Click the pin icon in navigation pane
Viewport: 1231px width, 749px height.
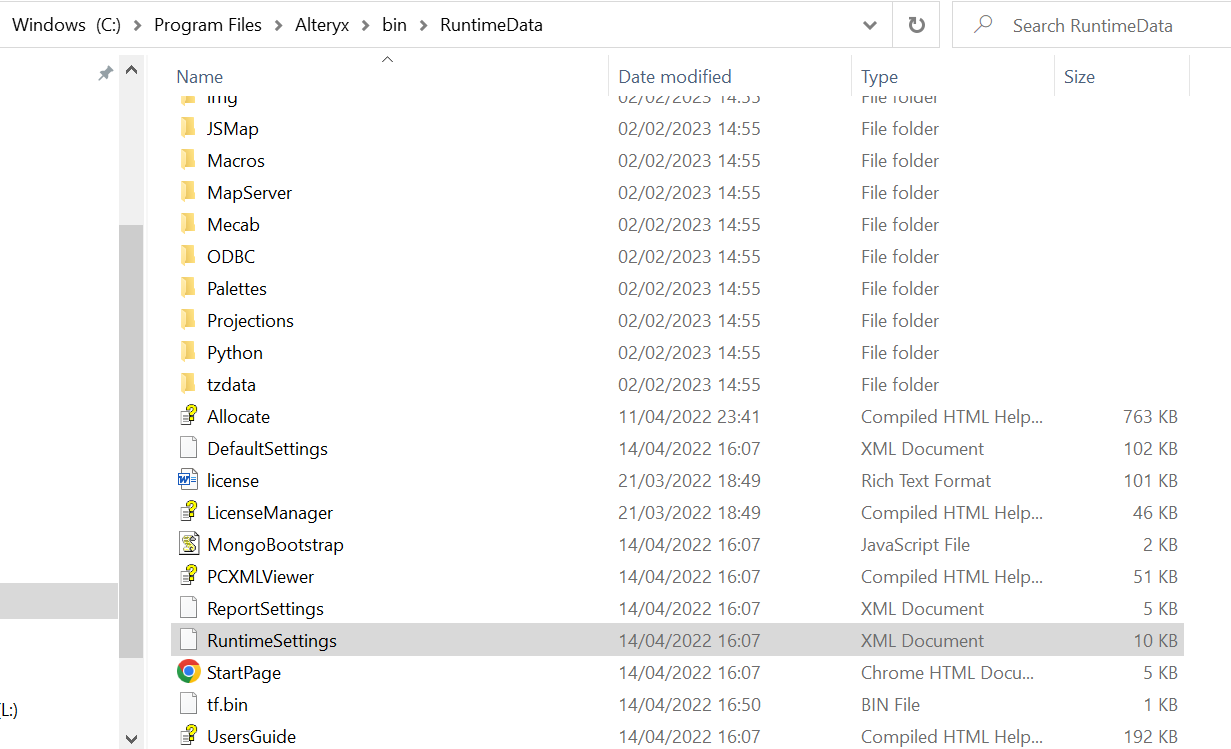pyautogui.click(x=105, y=73)
